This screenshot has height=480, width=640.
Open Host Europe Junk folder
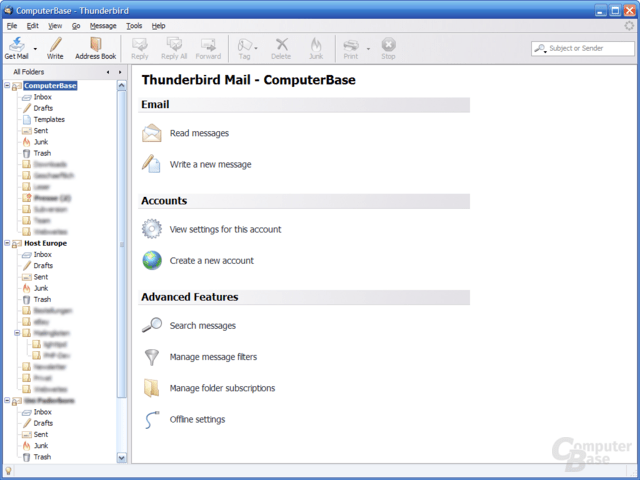pyautogui.click(x=41, y=288)
